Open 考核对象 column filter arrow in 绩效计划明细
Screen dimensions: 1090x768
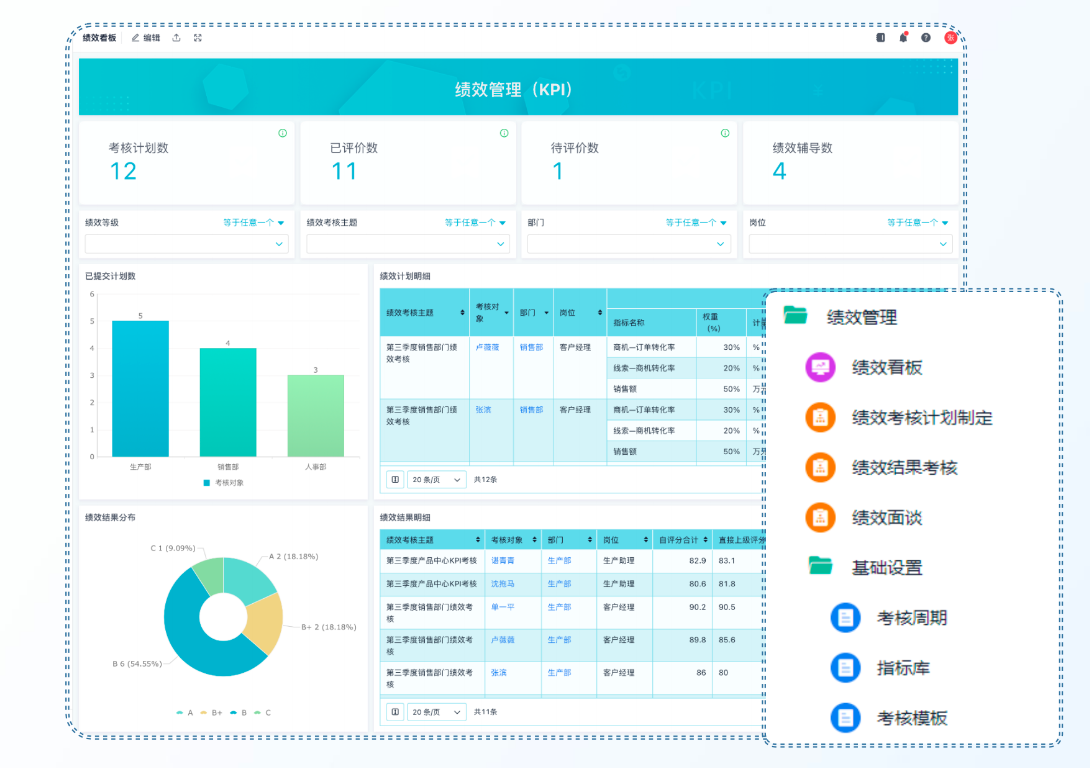[x=507, y=313]
